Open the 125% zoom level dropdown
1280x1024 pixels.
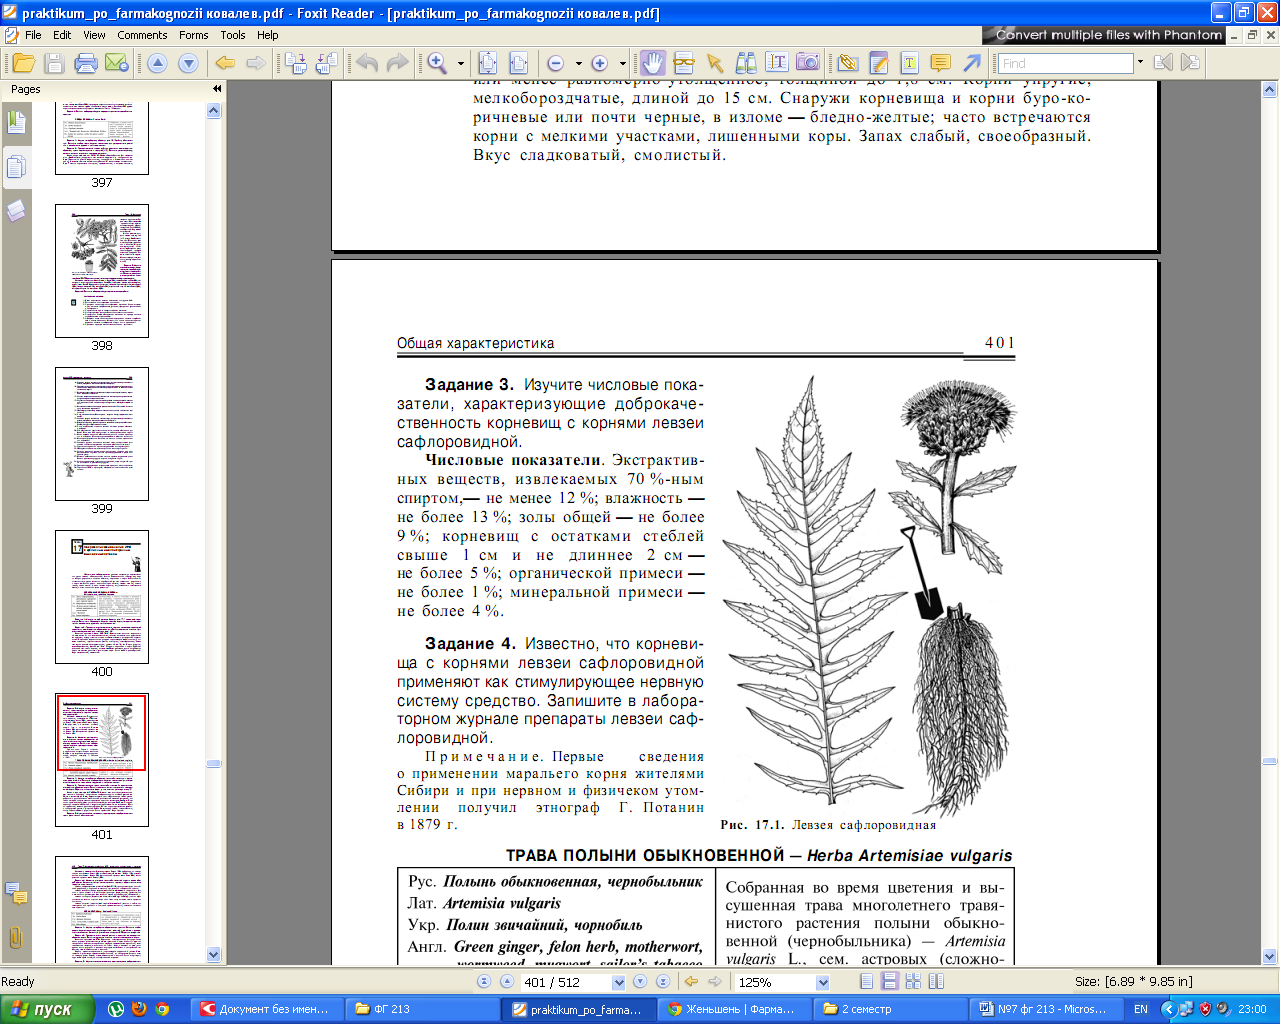823,982
